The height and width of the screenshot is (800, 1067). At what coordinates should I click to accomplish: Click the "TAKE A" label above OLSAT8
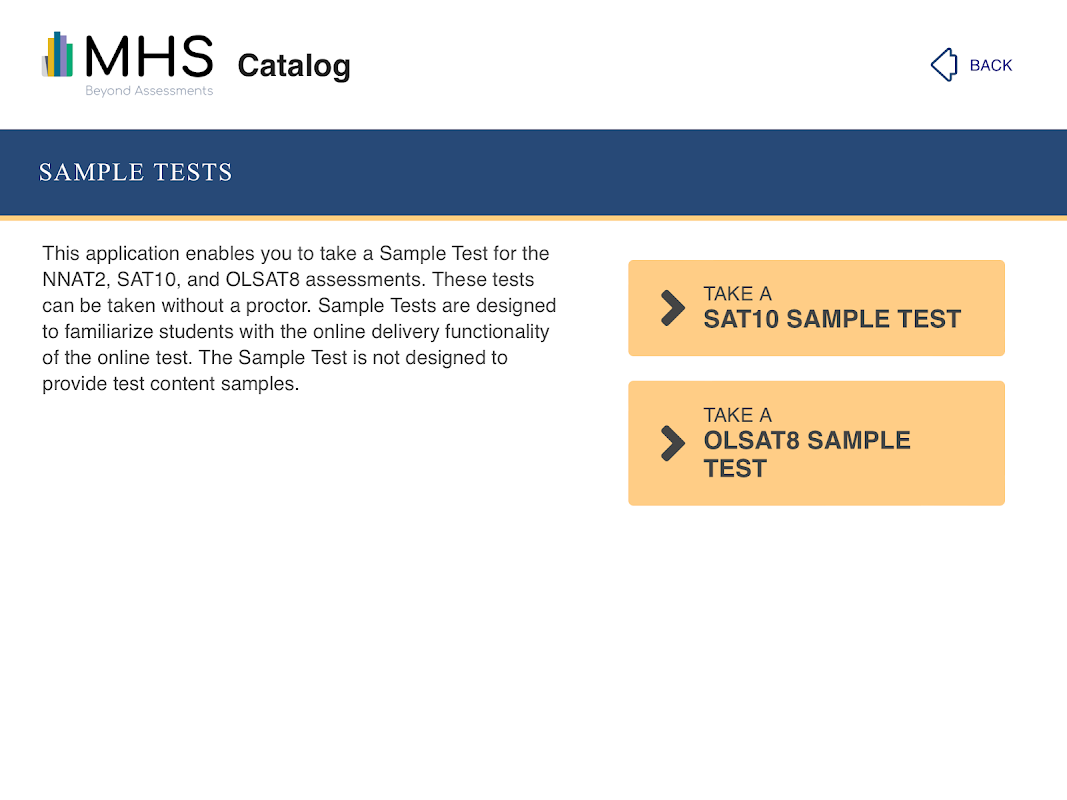click(x=737, y=415)
